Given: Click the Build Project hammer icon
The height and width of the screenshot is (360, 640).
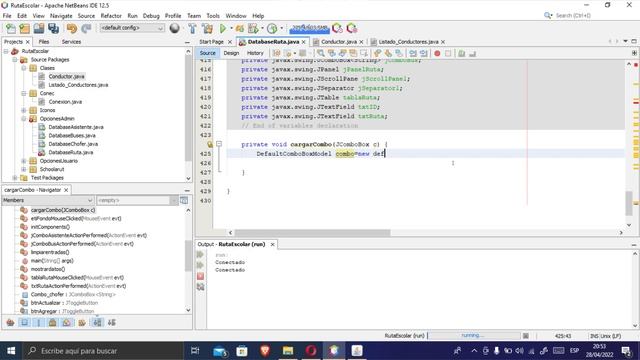Looking at the screenshot, I should tap(192, 29).
